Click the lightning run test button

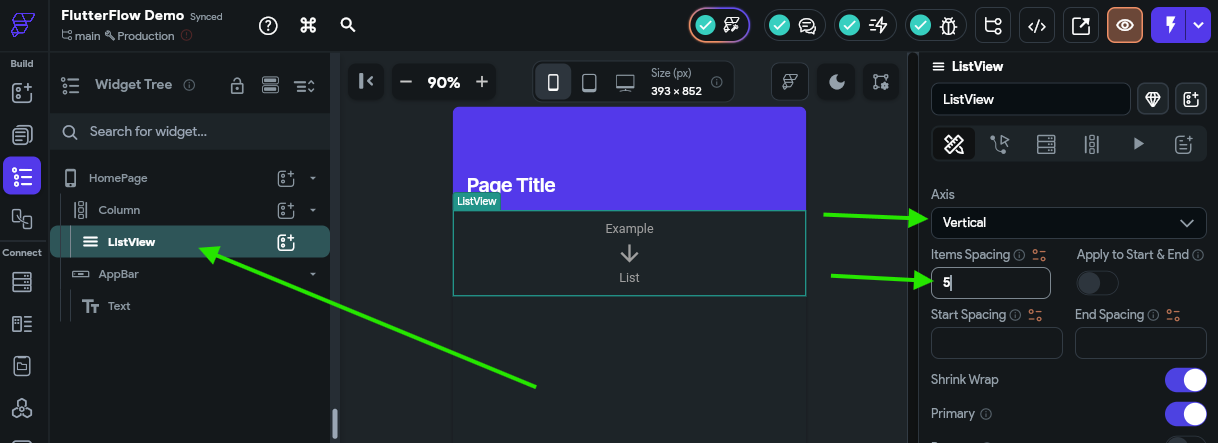pyautogui.click(x=1168, y=26)
